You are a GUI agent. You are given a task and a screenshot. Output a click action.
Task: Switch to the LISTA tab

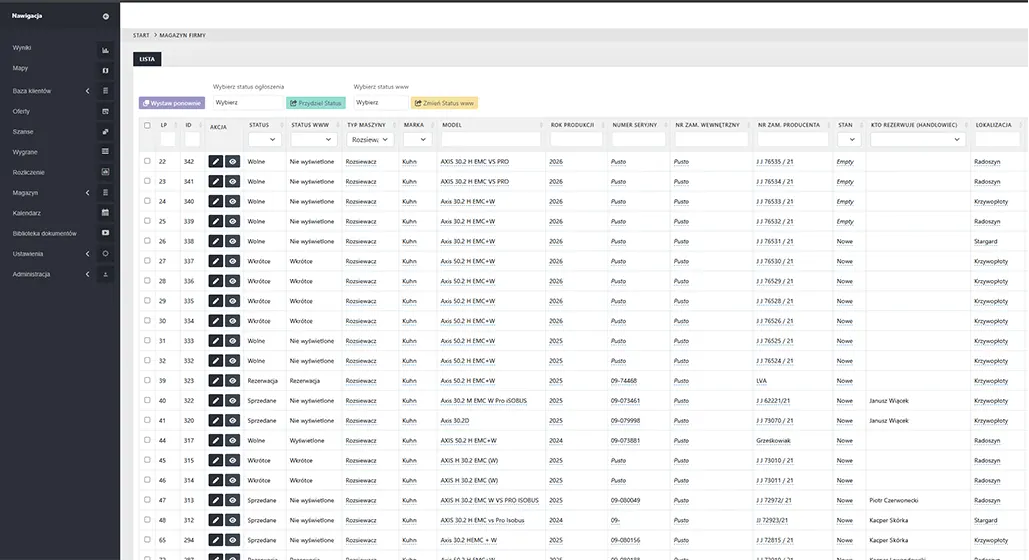(147, 59)
